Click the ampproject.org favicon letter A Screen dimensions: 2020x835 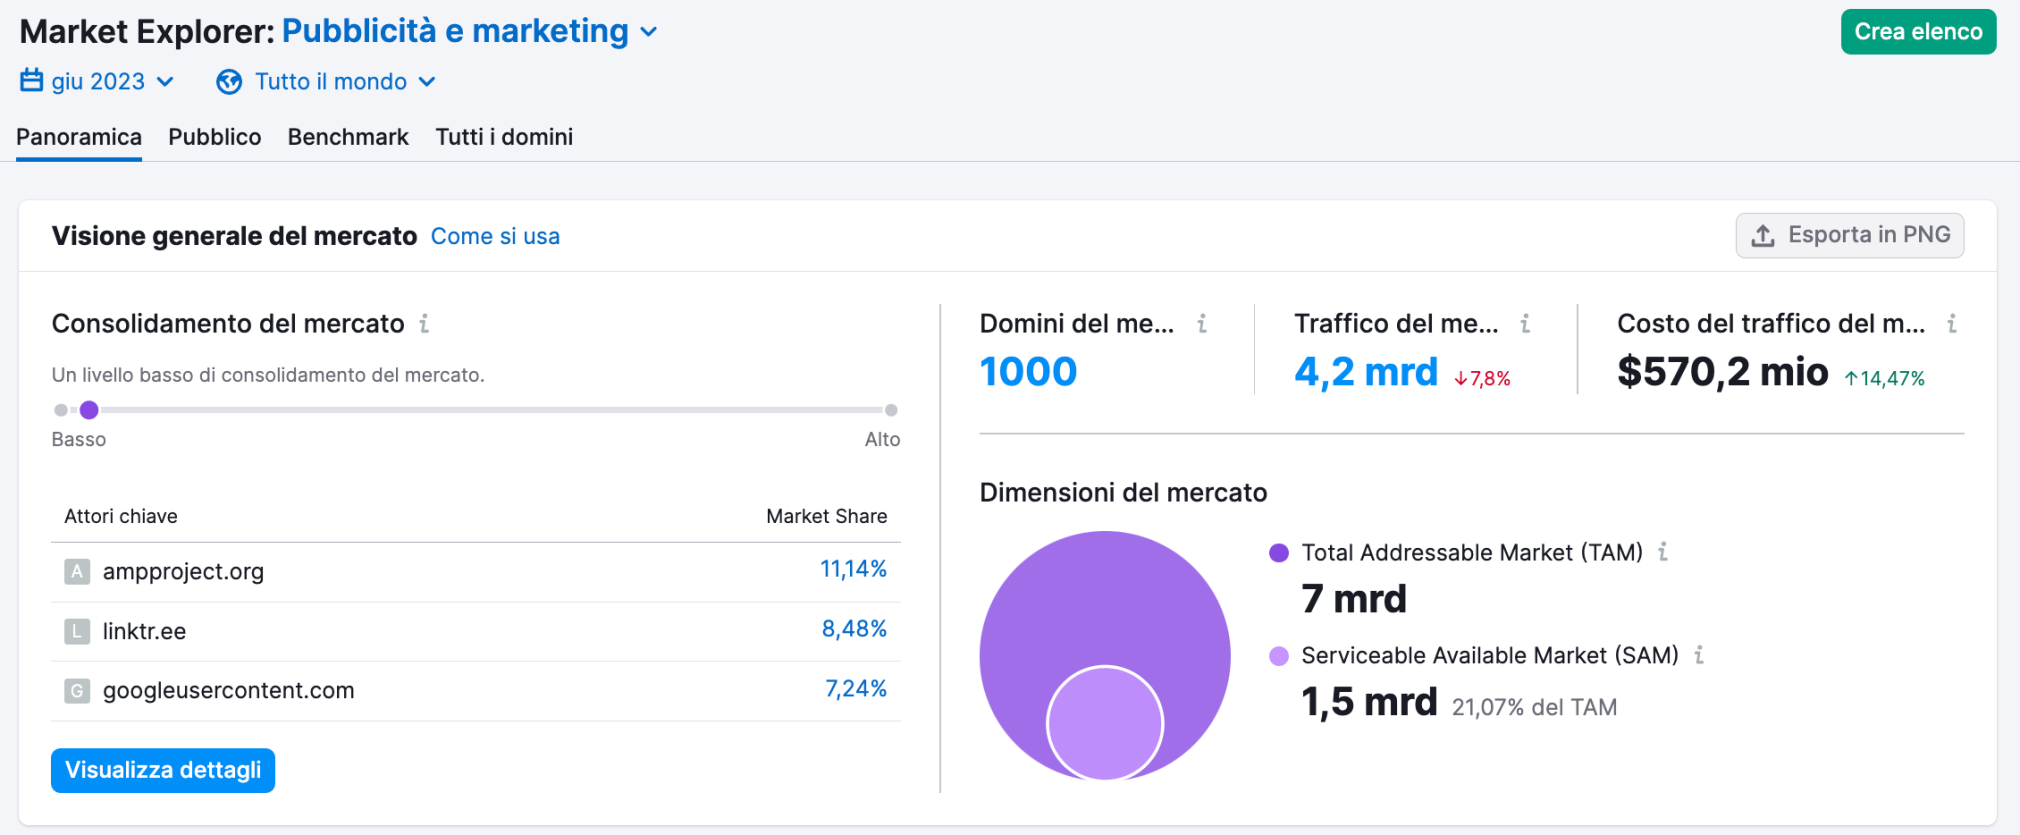pos(77,571)
